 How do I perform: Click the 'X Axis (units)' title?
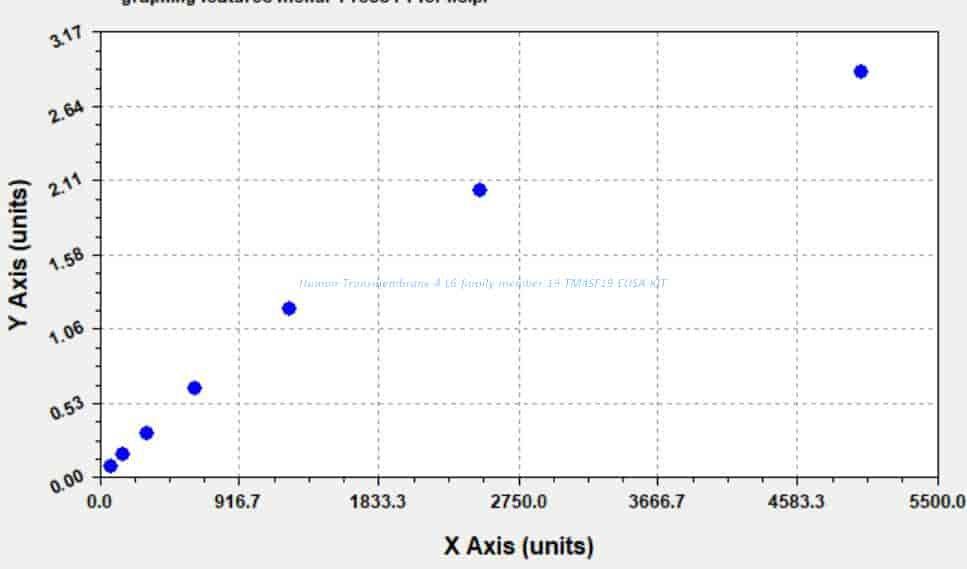(519, 546)
